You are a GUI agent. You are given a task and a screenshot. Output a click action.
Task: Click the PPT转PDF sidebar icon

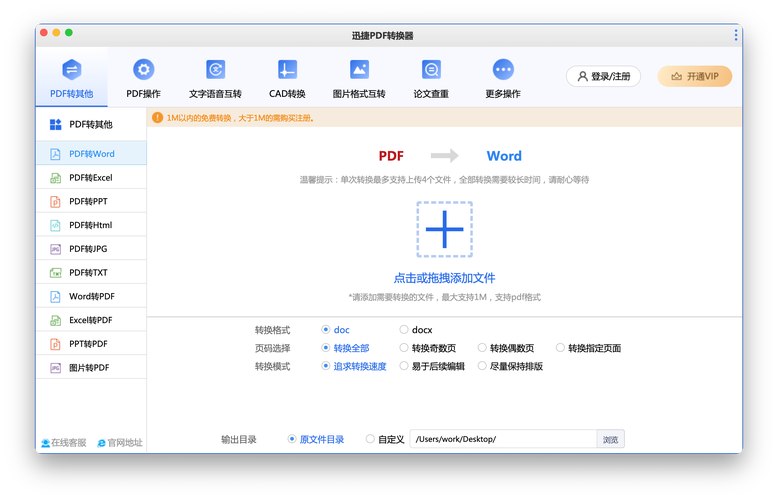55,344
